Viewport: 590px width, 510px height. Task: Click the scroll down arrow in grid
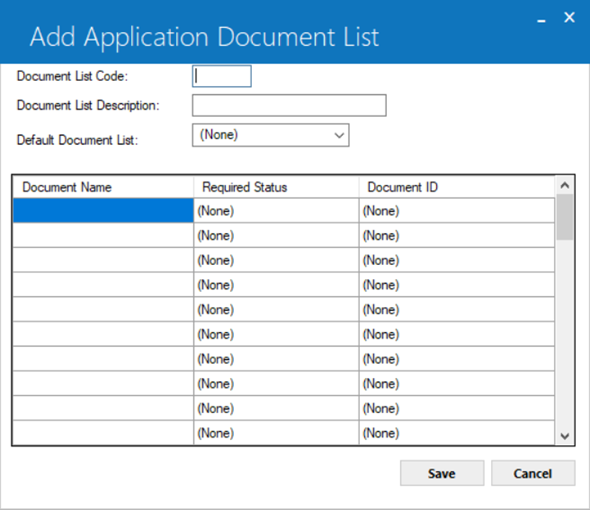click(x=564, y=436)
